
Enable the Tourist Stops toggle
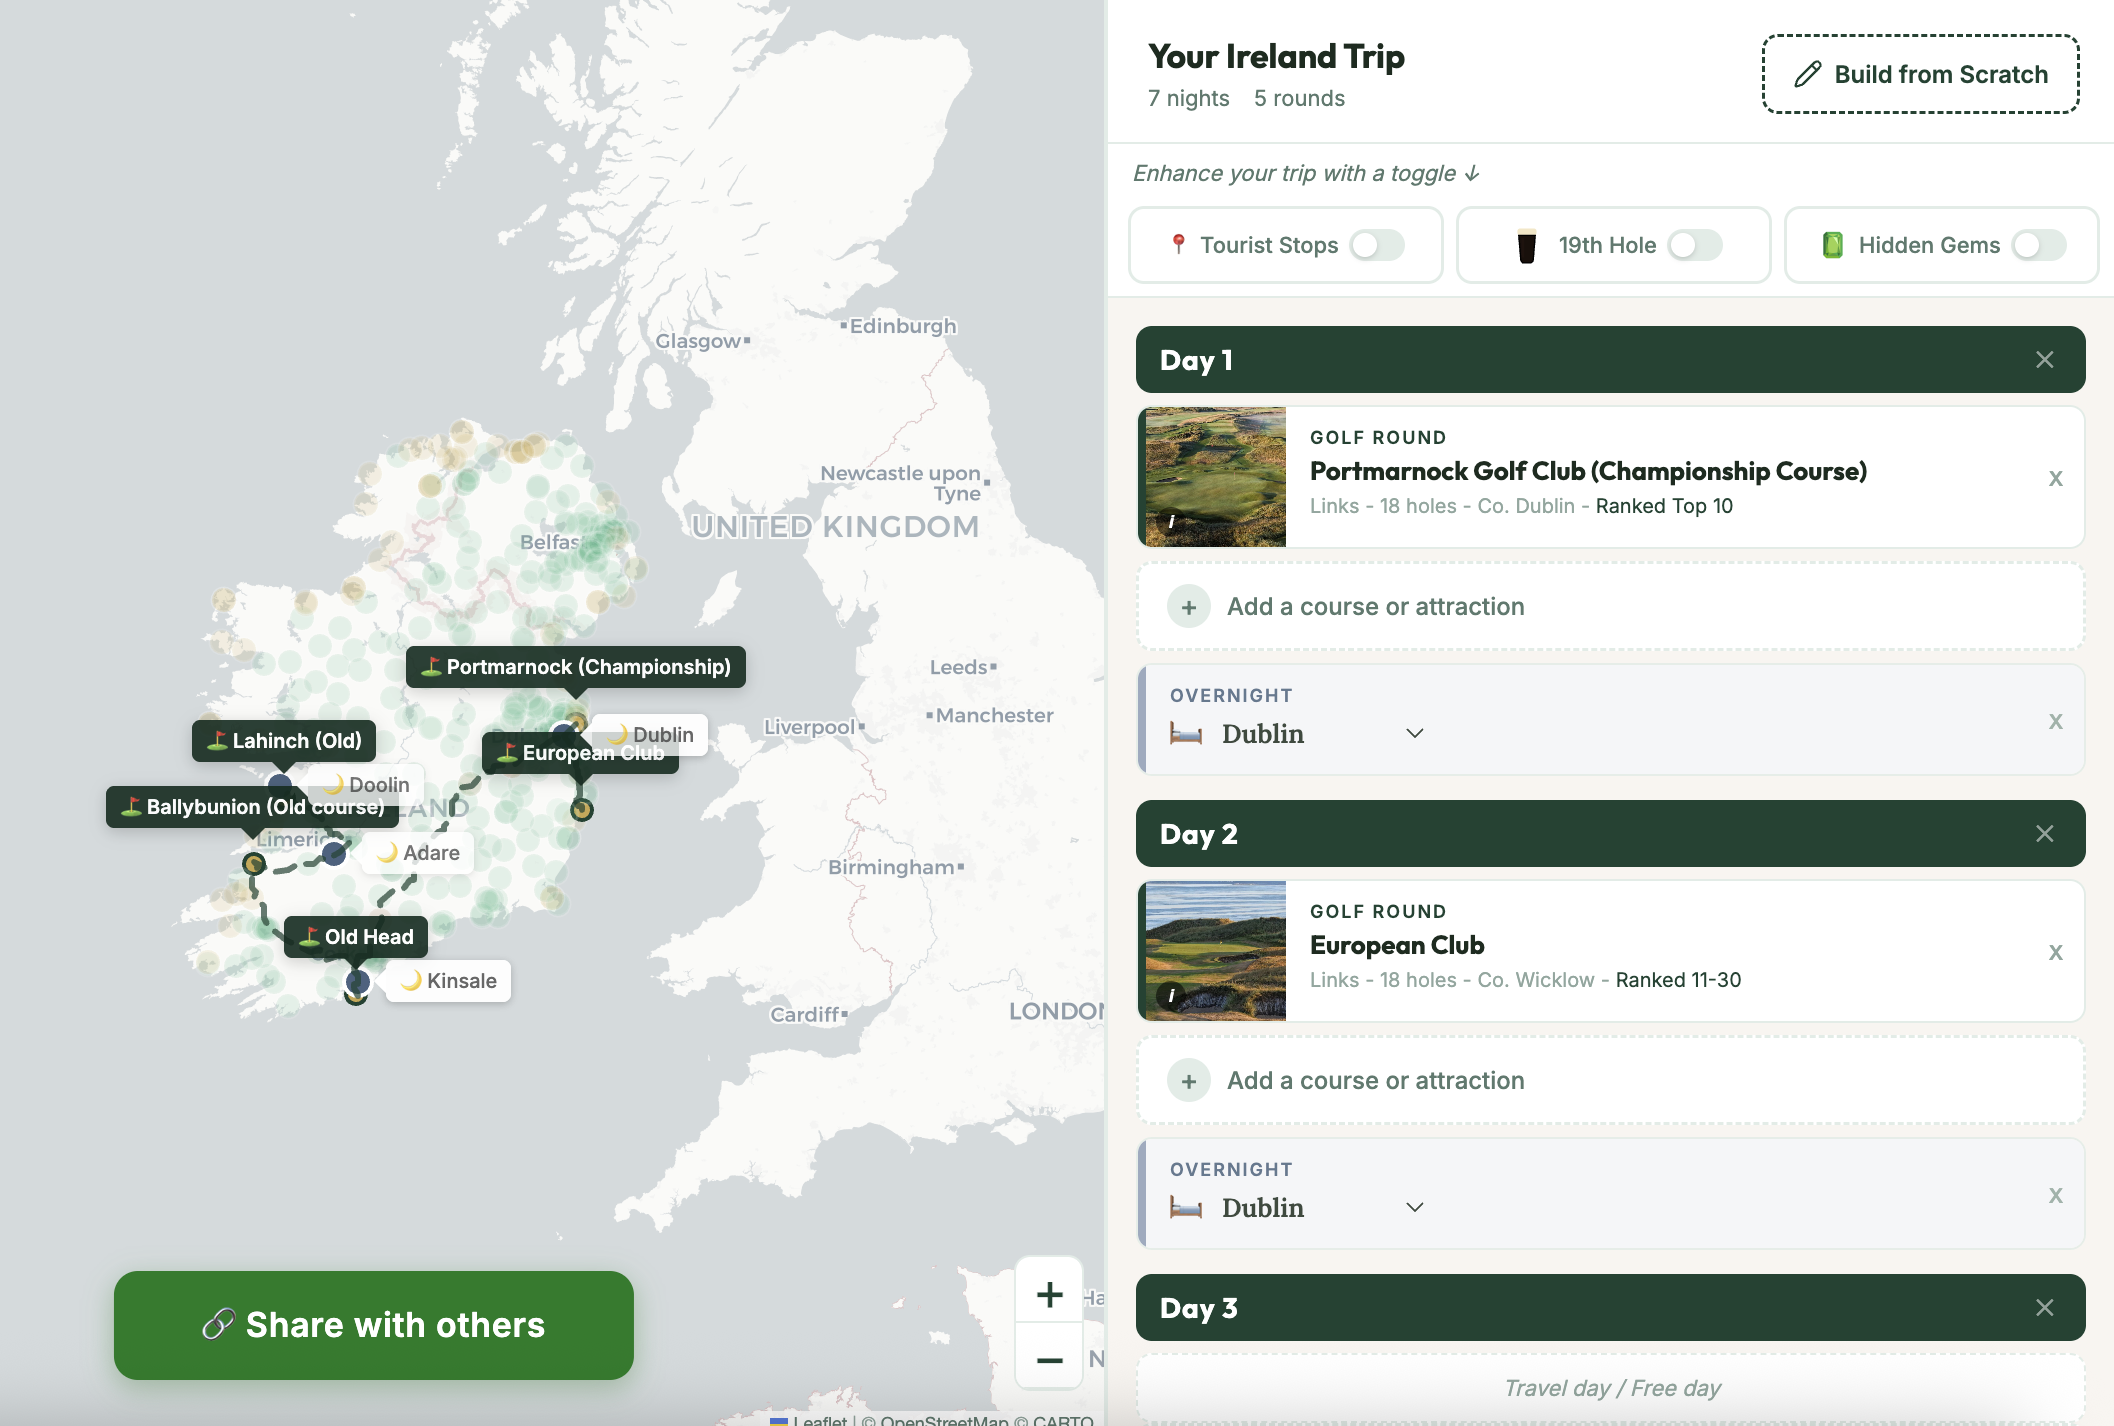1377,245
